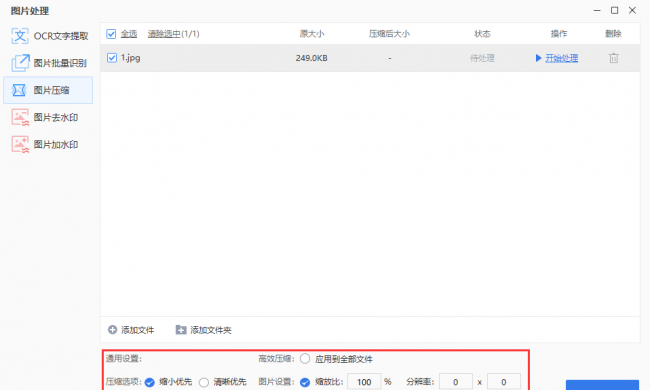Click 开始处理 link for 1.jpg

point(561,58)
